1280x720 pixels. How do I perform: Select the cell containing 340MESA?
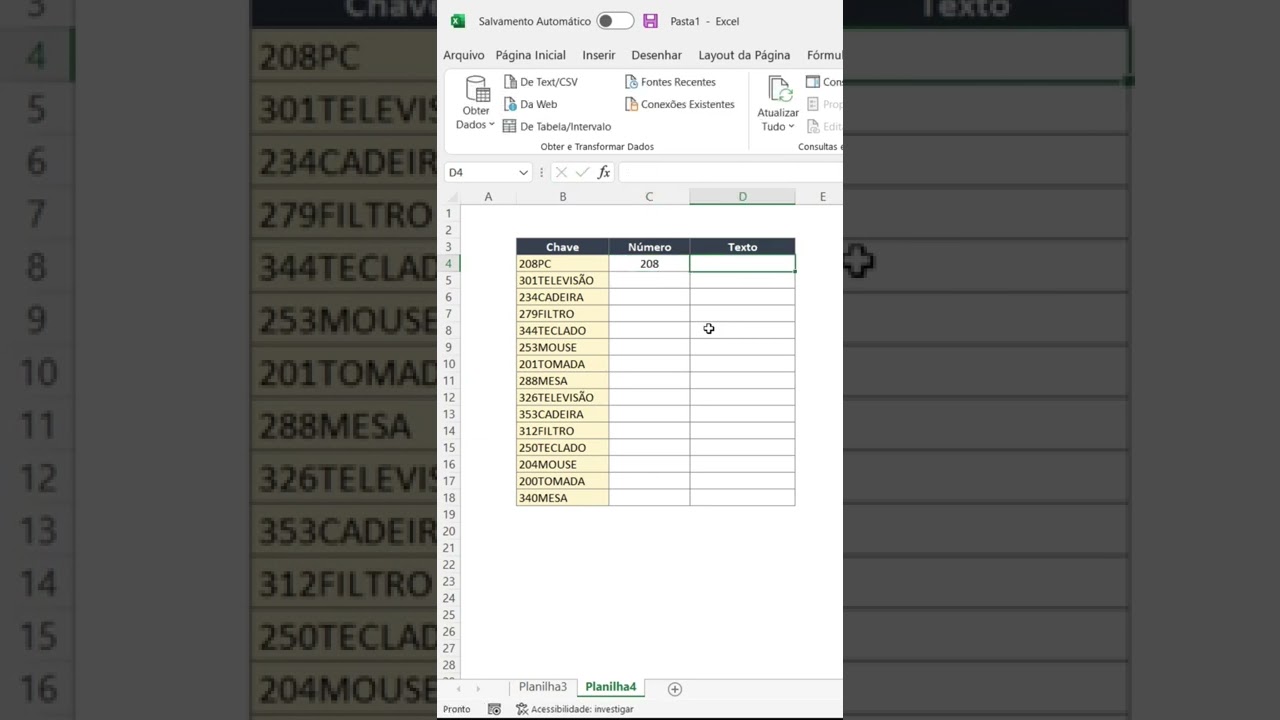click(x=562, y=498)
